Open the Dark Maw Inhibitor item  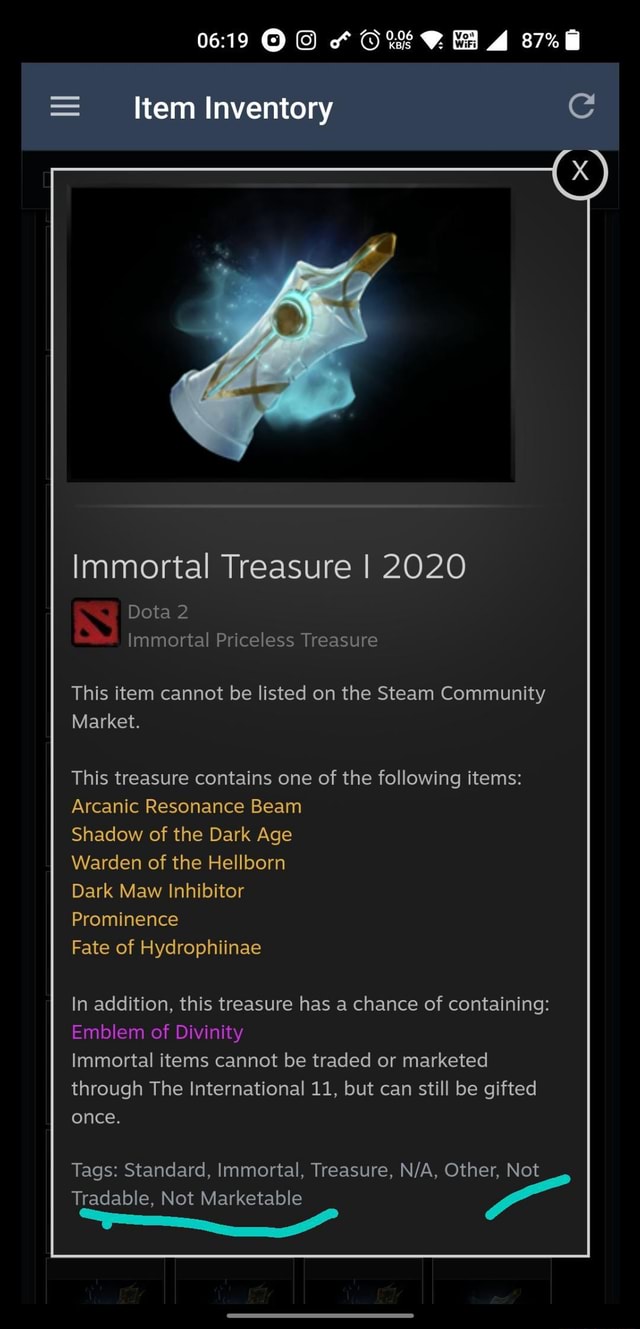tap(157, 891)
